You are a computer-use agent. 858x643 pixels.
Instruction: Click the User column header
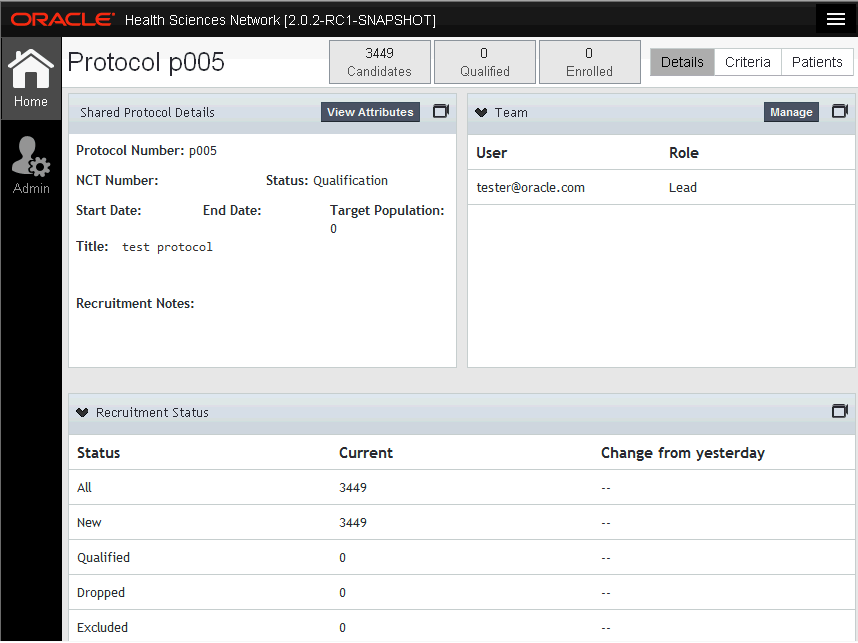click(491, 153)
